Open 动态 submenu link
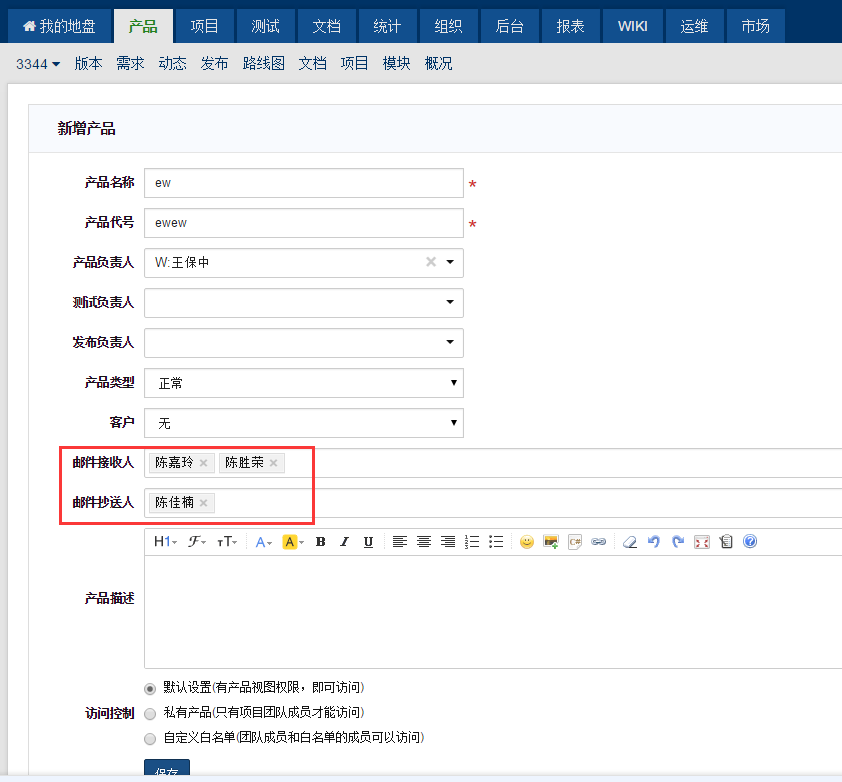 pos(172,63)
